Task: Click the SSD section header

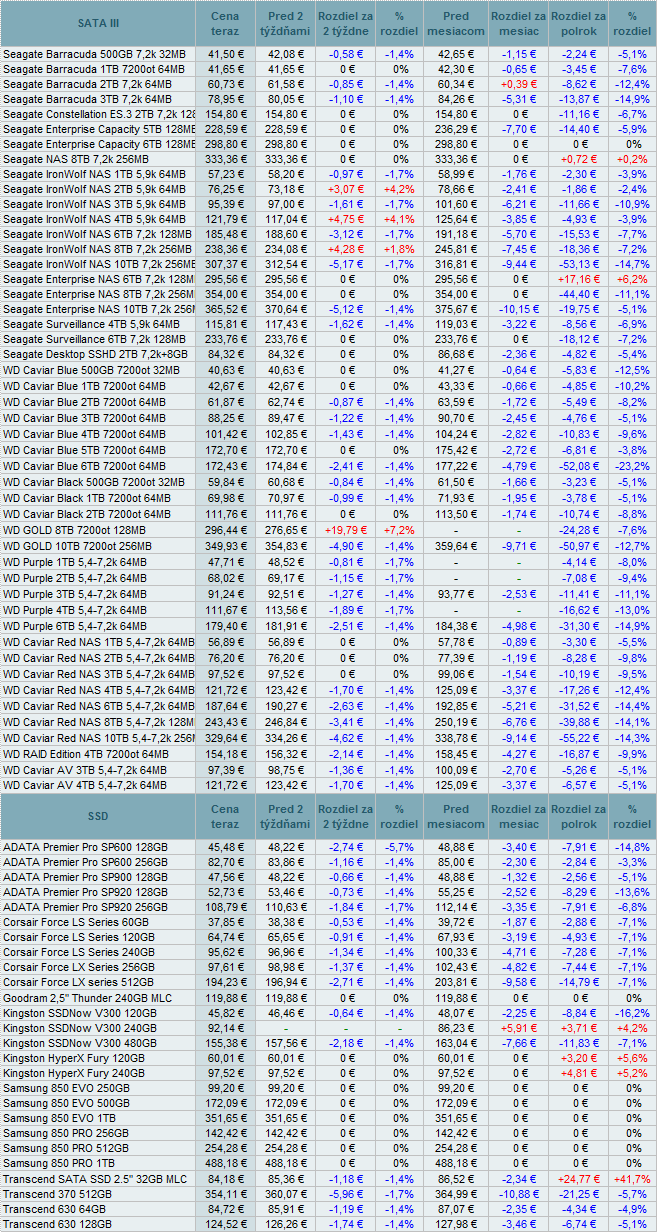Action: coord(98,817)
